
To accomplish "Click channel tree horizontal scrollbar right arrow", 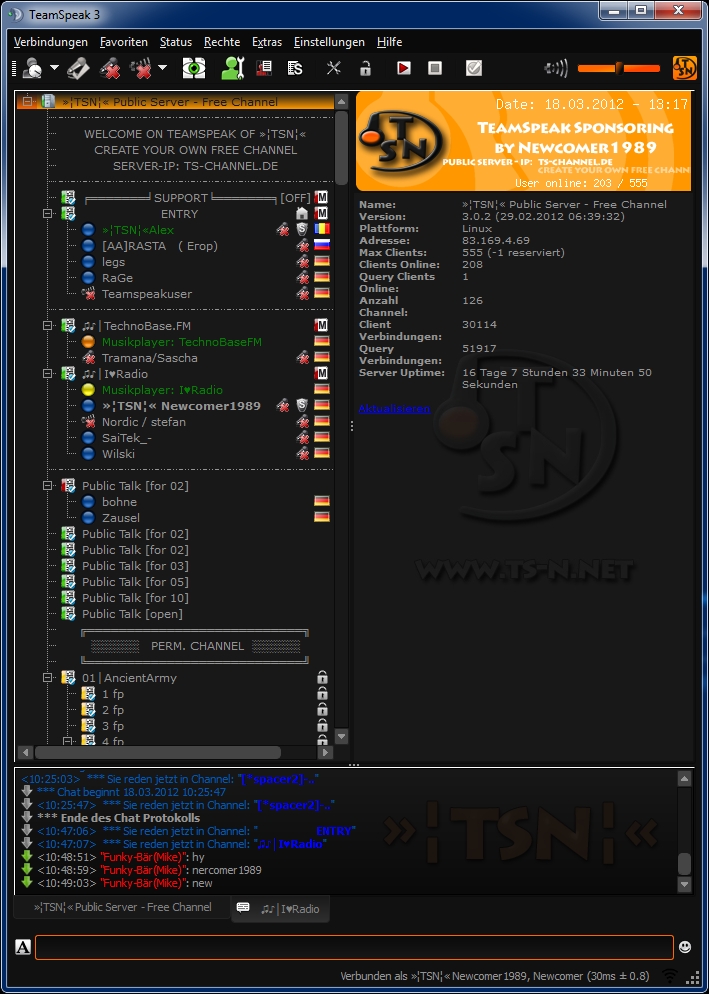I will (x=325, y=752).
